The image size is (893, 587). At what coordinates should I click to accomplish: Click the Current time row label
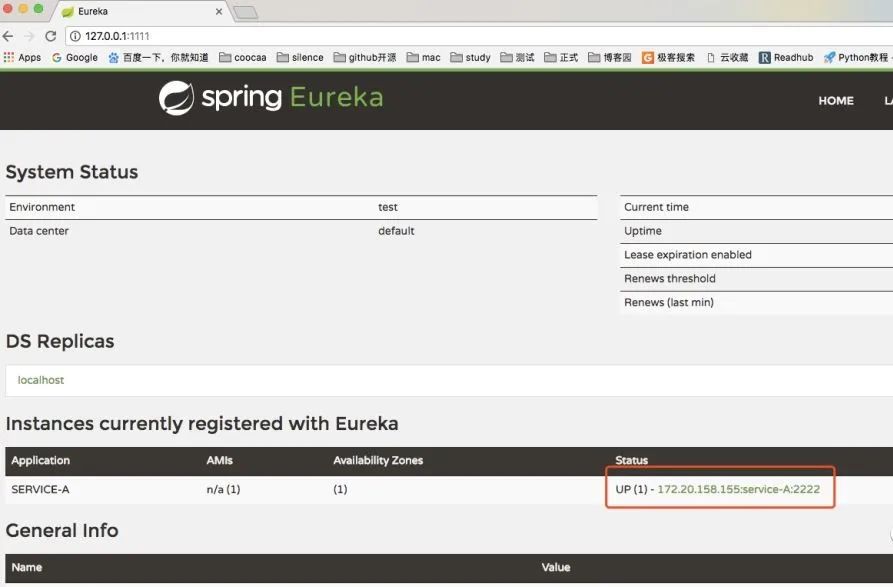coord(656,207)
